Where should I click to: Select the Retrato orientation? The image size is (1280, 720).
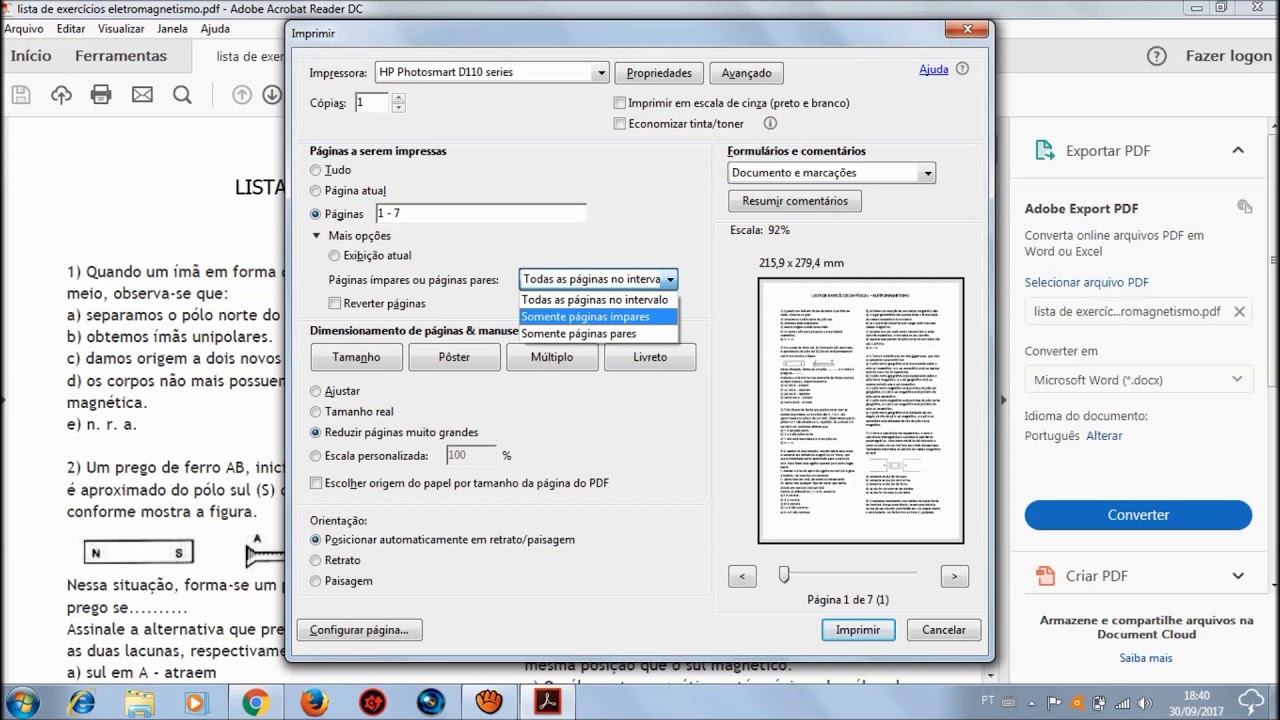point(316,560)
